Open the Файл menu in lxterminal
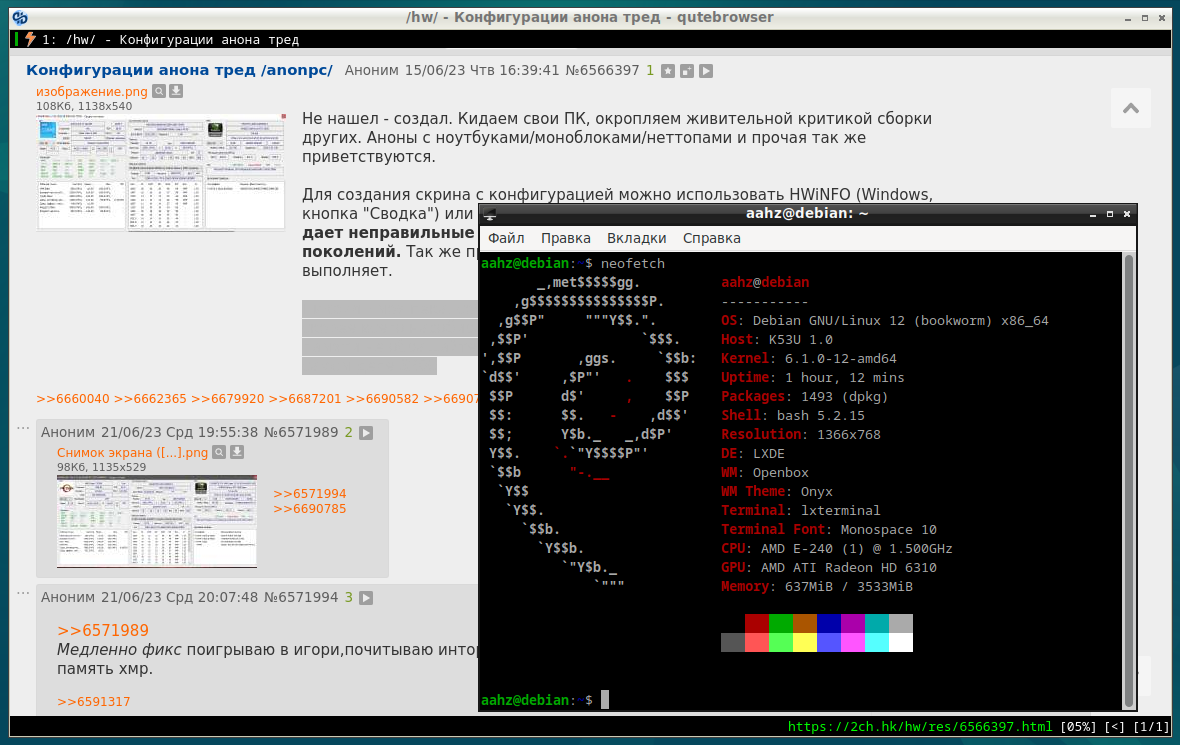Viewport: 1180px width, 745px height. click(x=506, y=238)
